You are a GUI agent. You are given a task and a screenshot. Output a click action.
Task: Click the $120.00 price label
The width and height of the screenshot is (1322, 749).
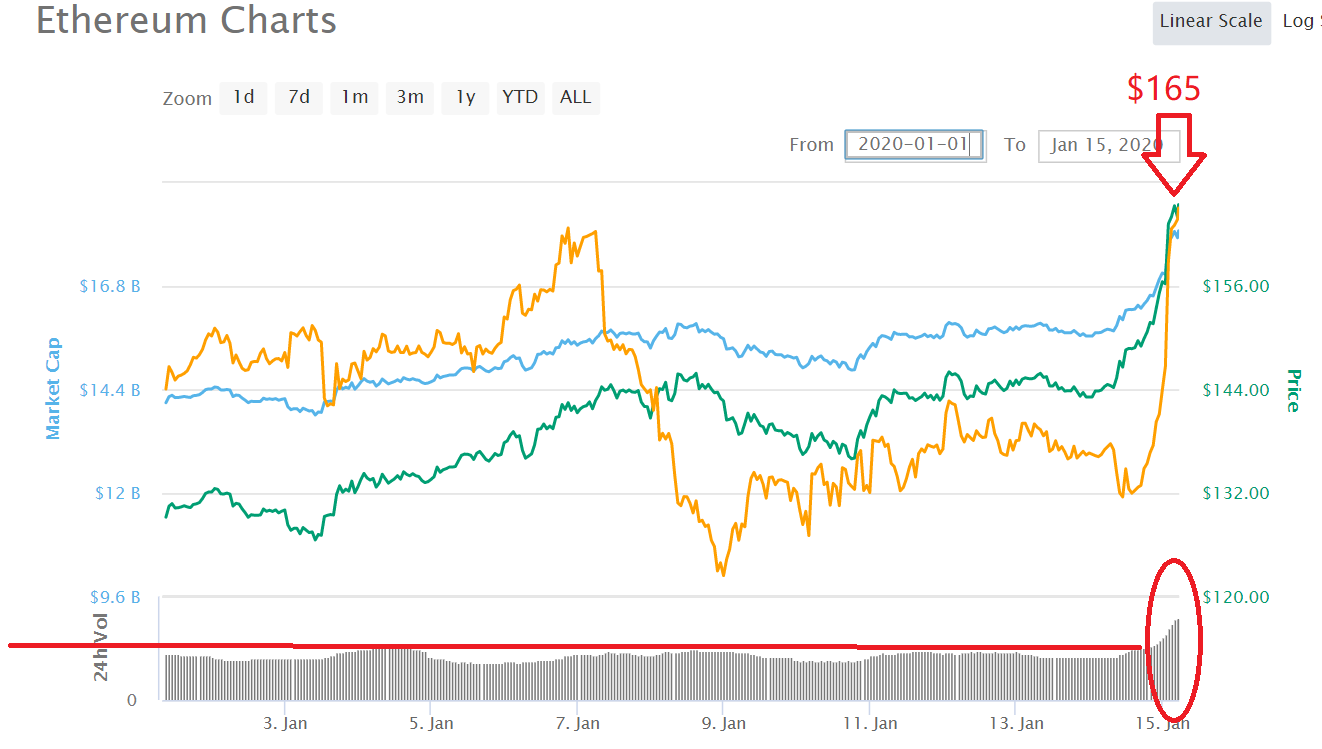1236,598
